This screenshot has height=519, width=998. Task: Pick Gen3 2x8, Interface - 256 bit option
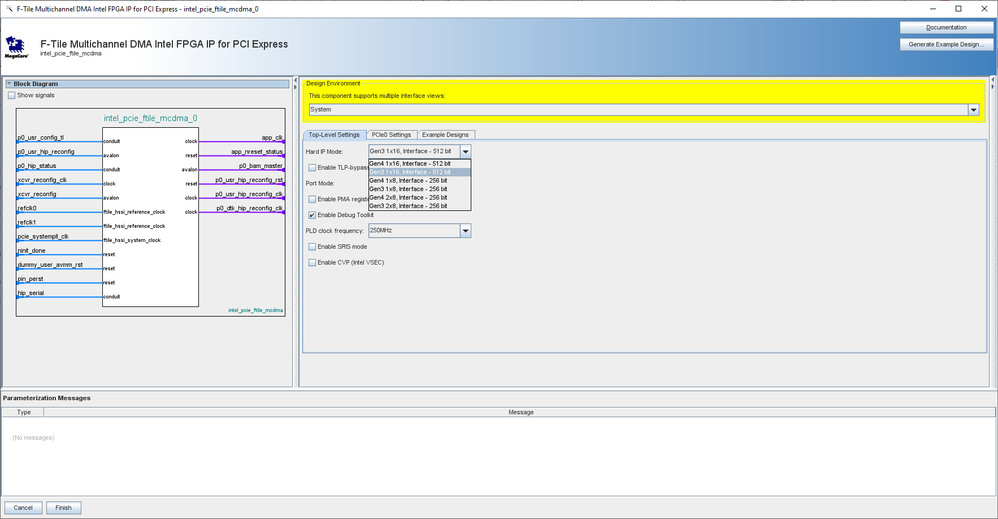pos(409,206)
